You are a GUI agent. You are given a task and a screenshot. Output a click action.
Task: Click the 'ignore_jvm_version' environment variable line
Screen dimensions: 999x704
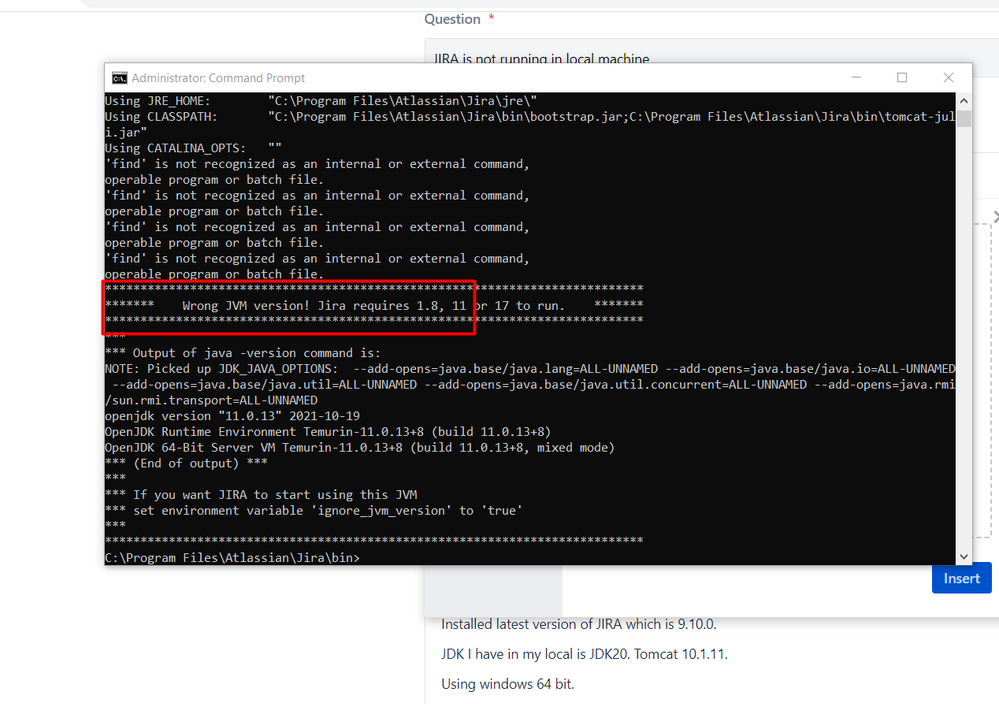313,510
